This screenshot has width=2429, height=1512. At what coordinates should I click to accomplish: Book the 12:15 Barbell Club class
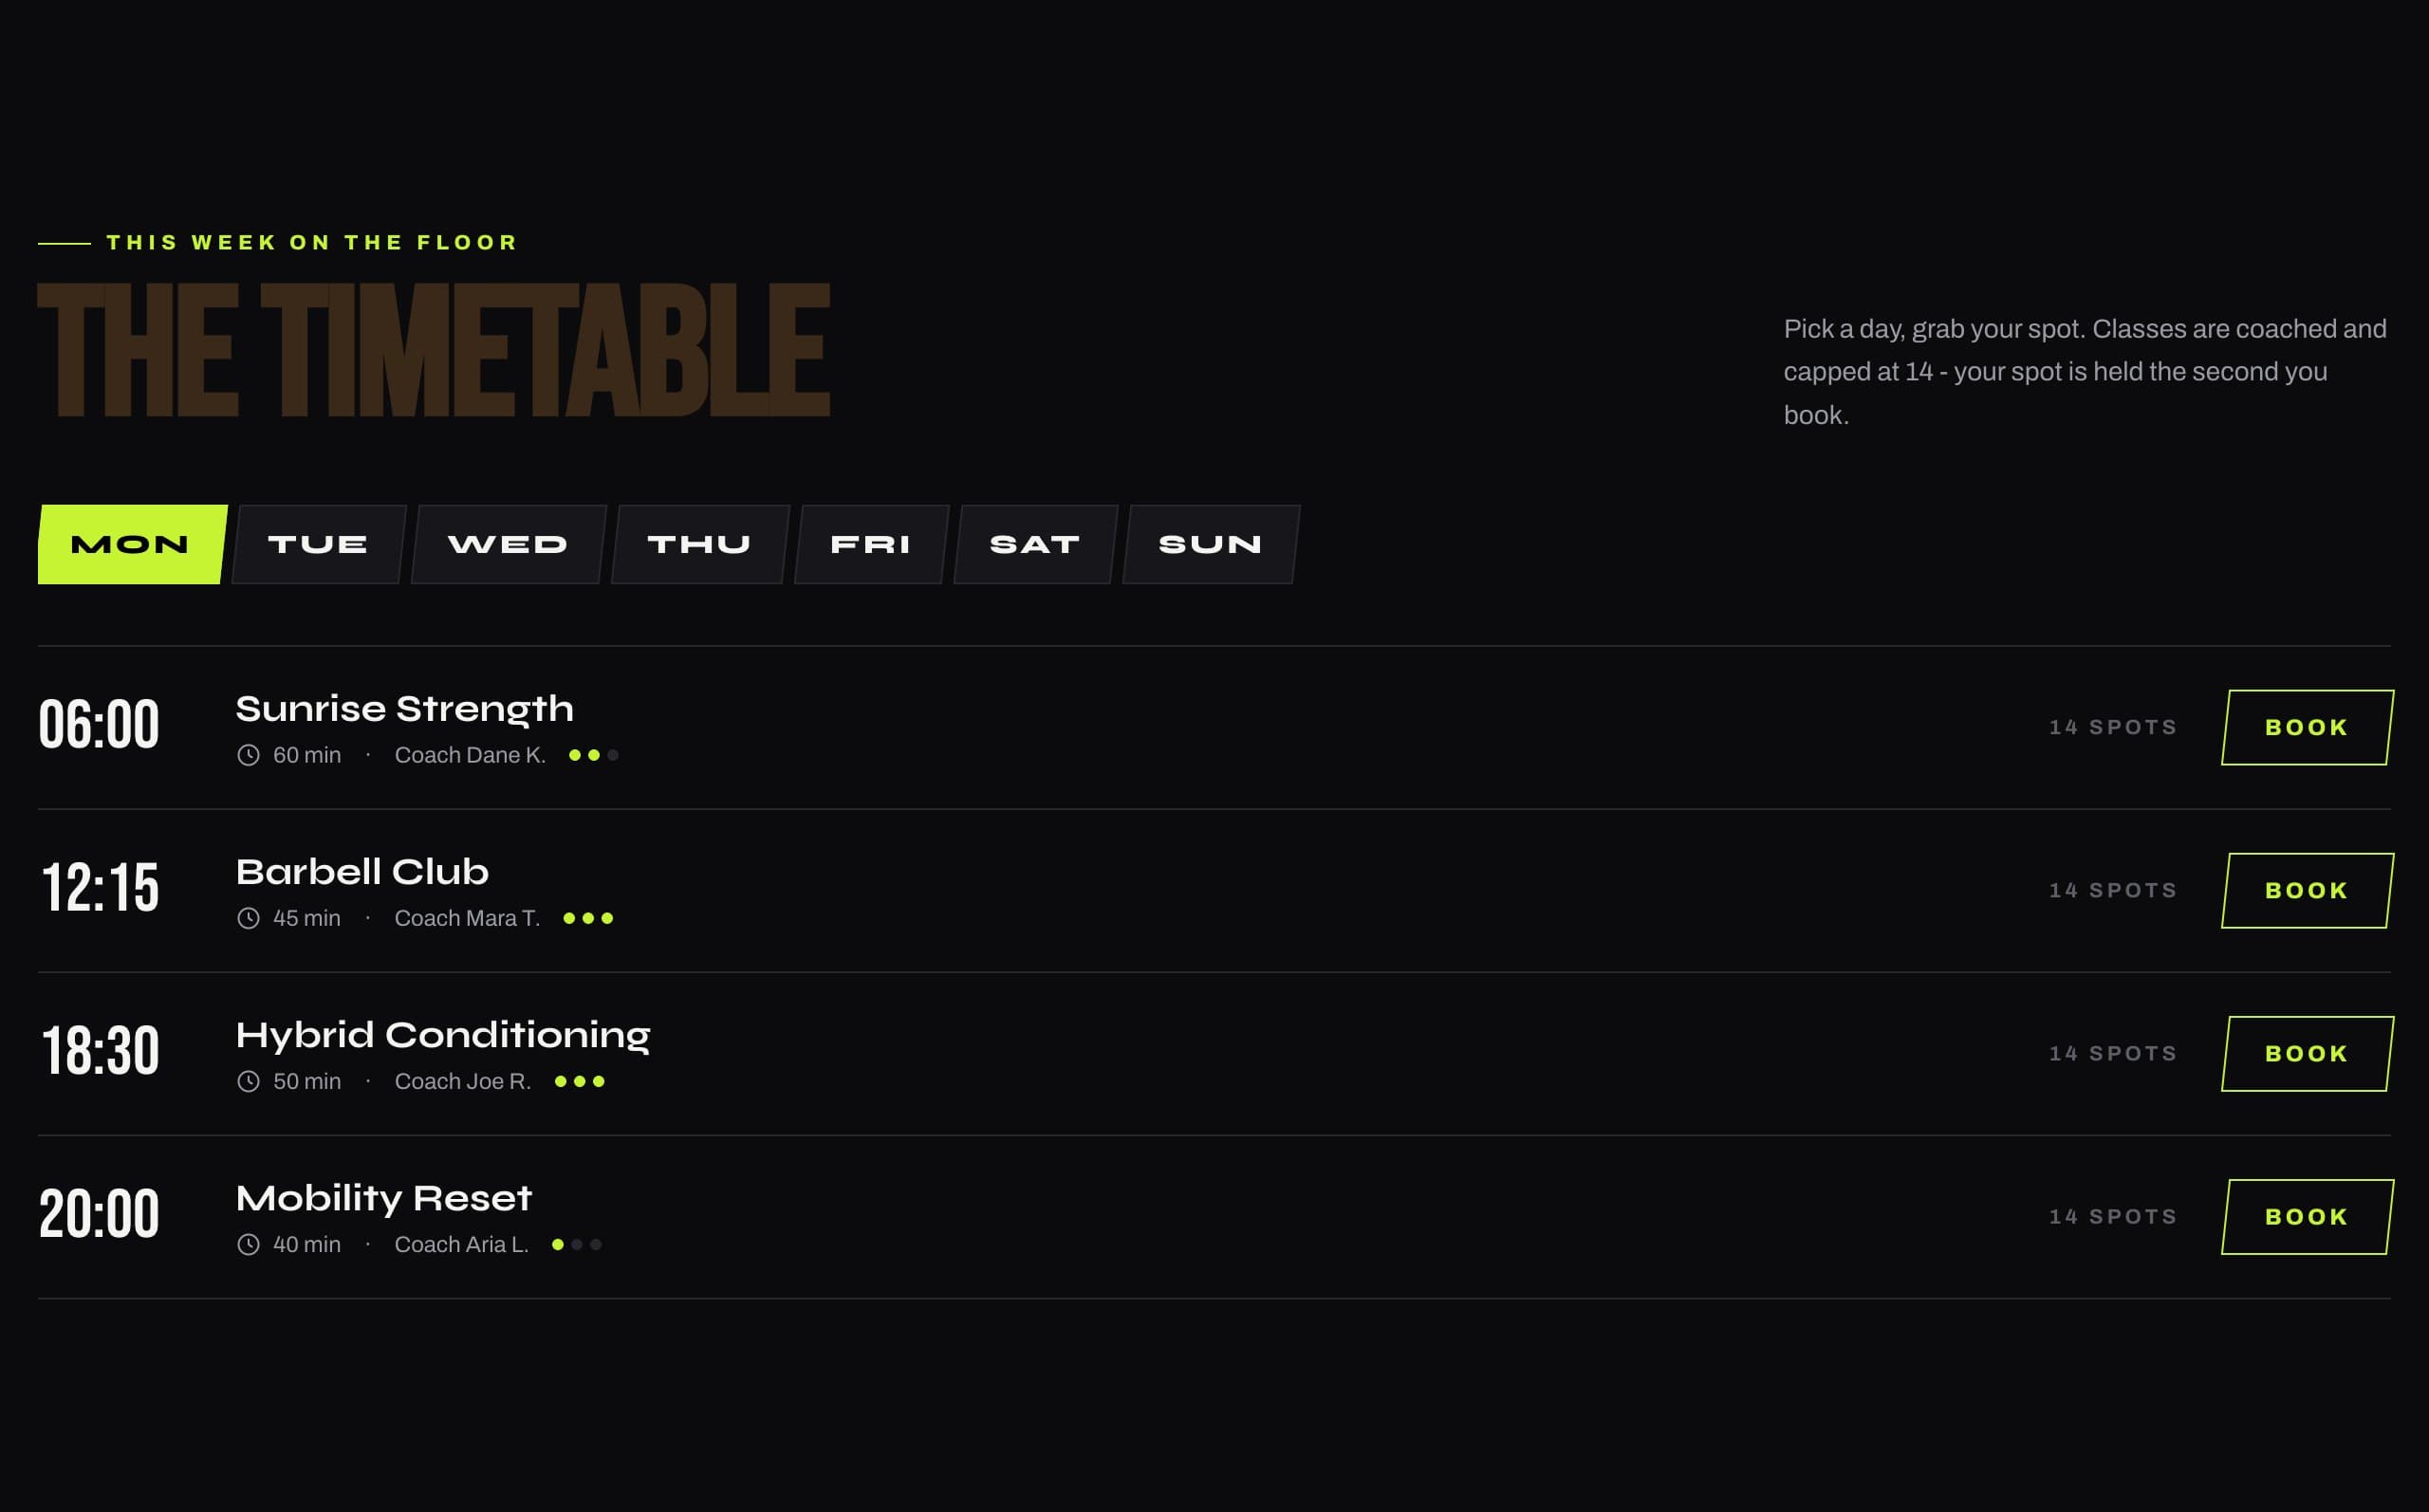(2307, 890)
